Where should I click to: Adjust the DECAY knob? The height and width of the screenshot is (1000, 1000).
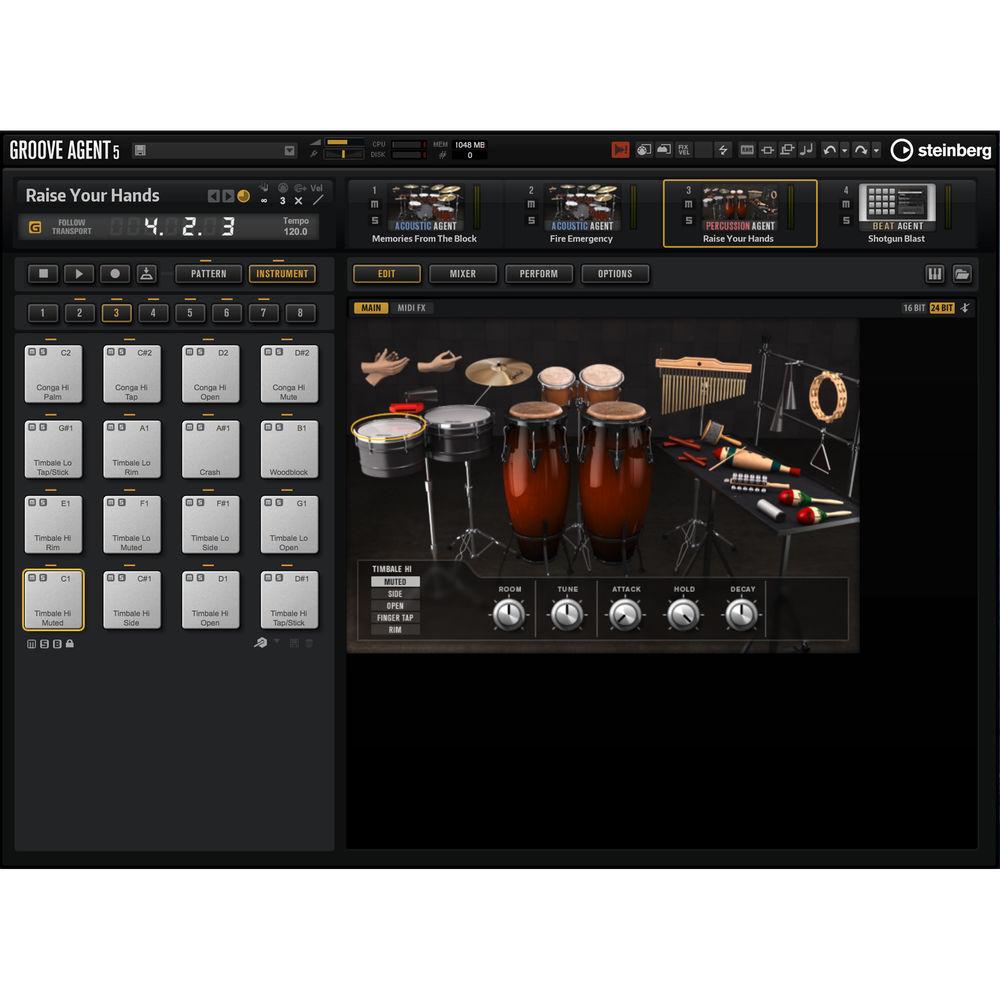tap(741, 611)
